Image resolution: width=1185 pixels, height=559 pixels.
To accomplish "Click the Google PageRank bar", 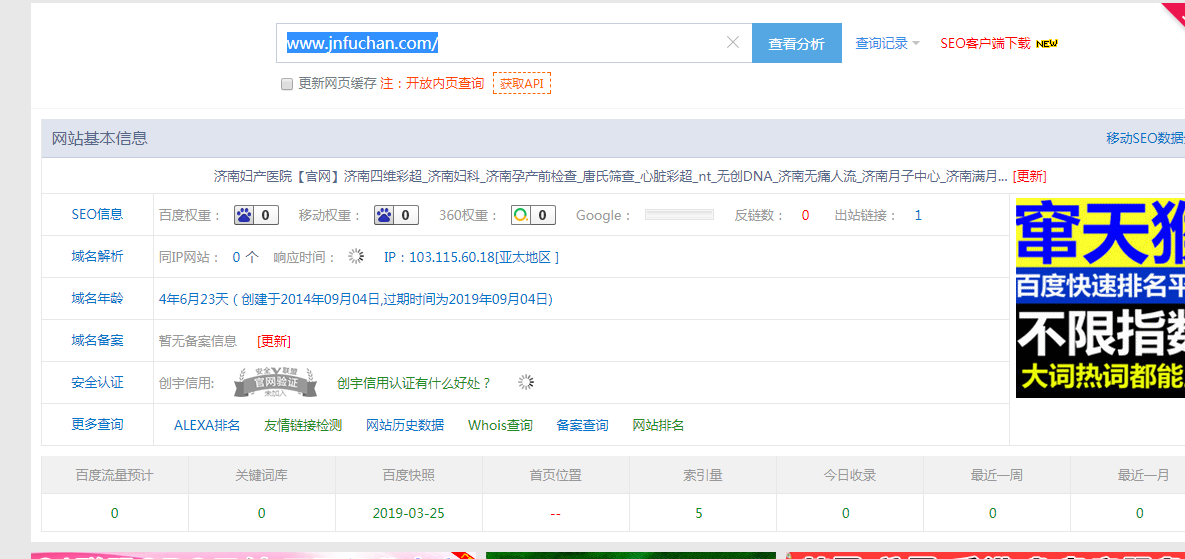I will (x=679, y=215).
